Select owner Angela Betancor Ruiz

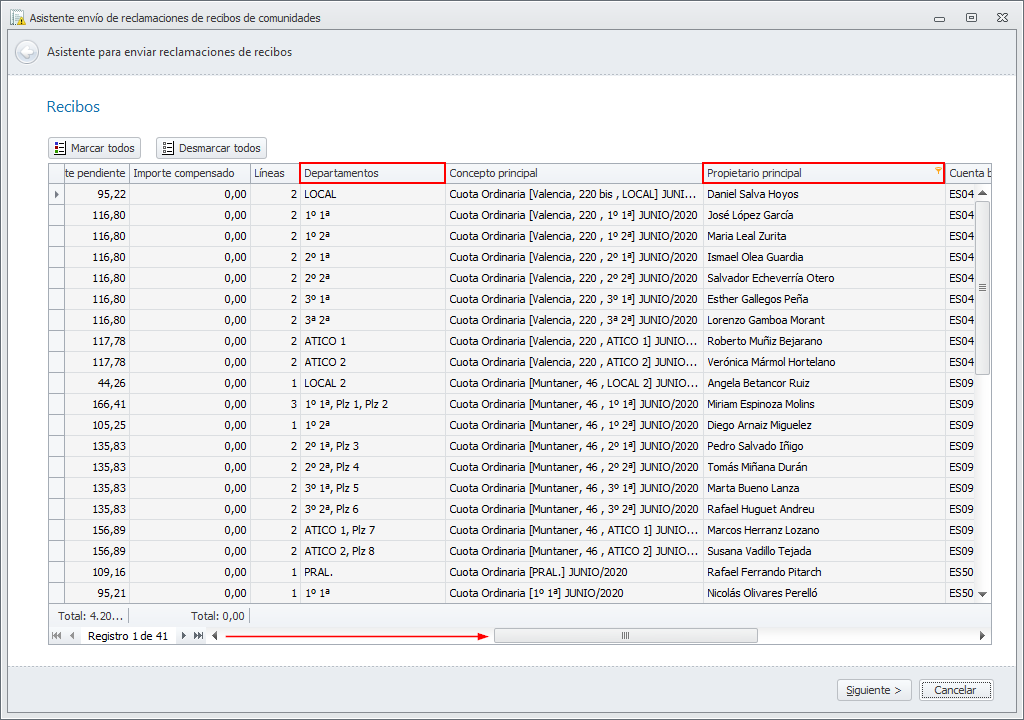[x=758, y=383]
